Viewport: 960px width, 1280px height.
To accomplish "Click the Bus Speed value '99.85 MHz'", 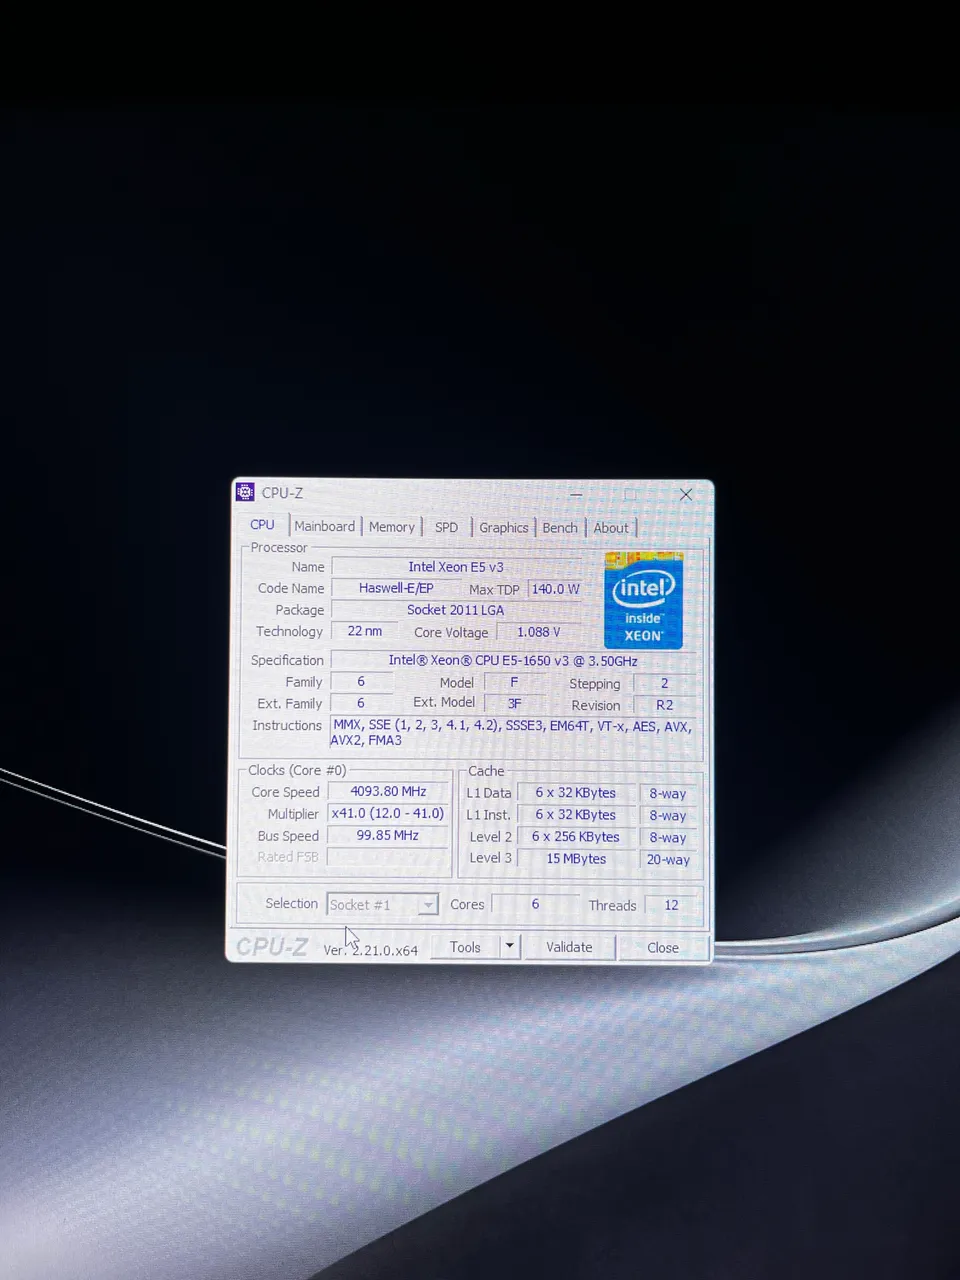I will tap(388, 835).
